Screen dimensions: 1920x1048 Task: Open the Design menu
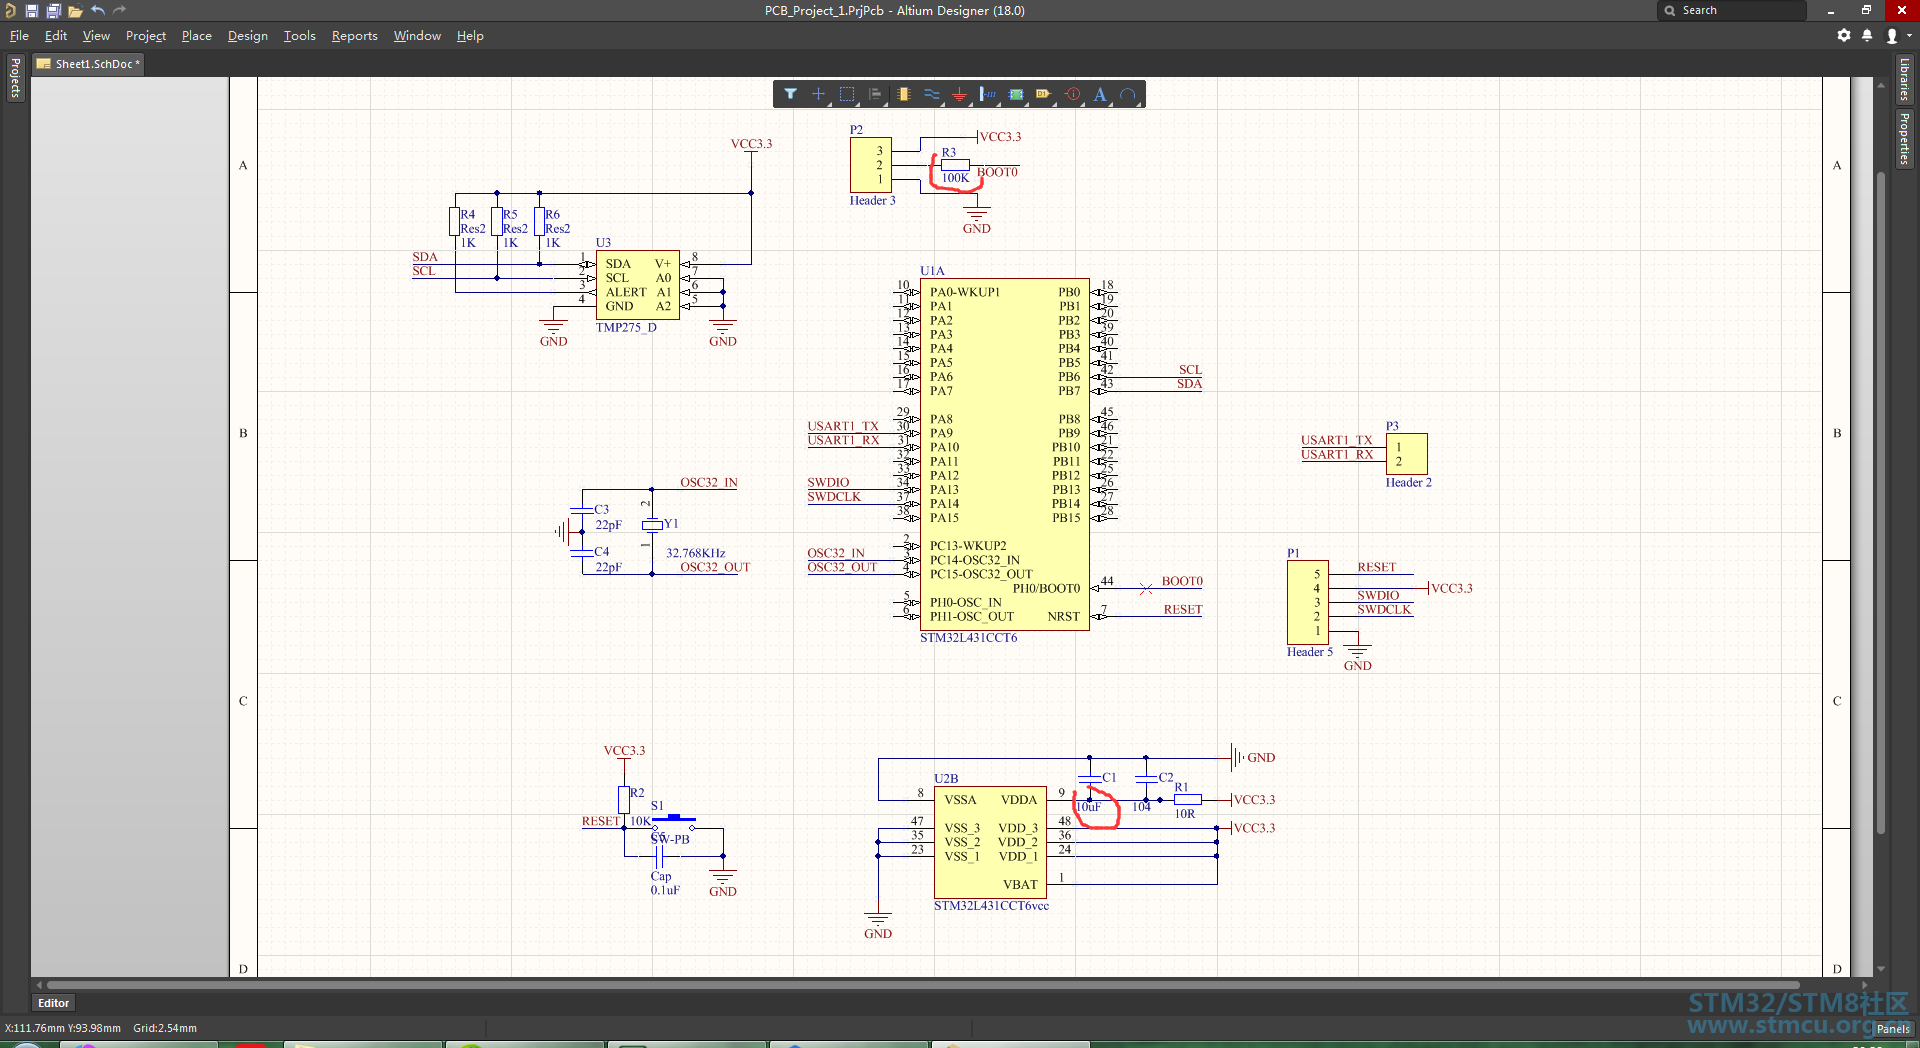tap(247, 36)
